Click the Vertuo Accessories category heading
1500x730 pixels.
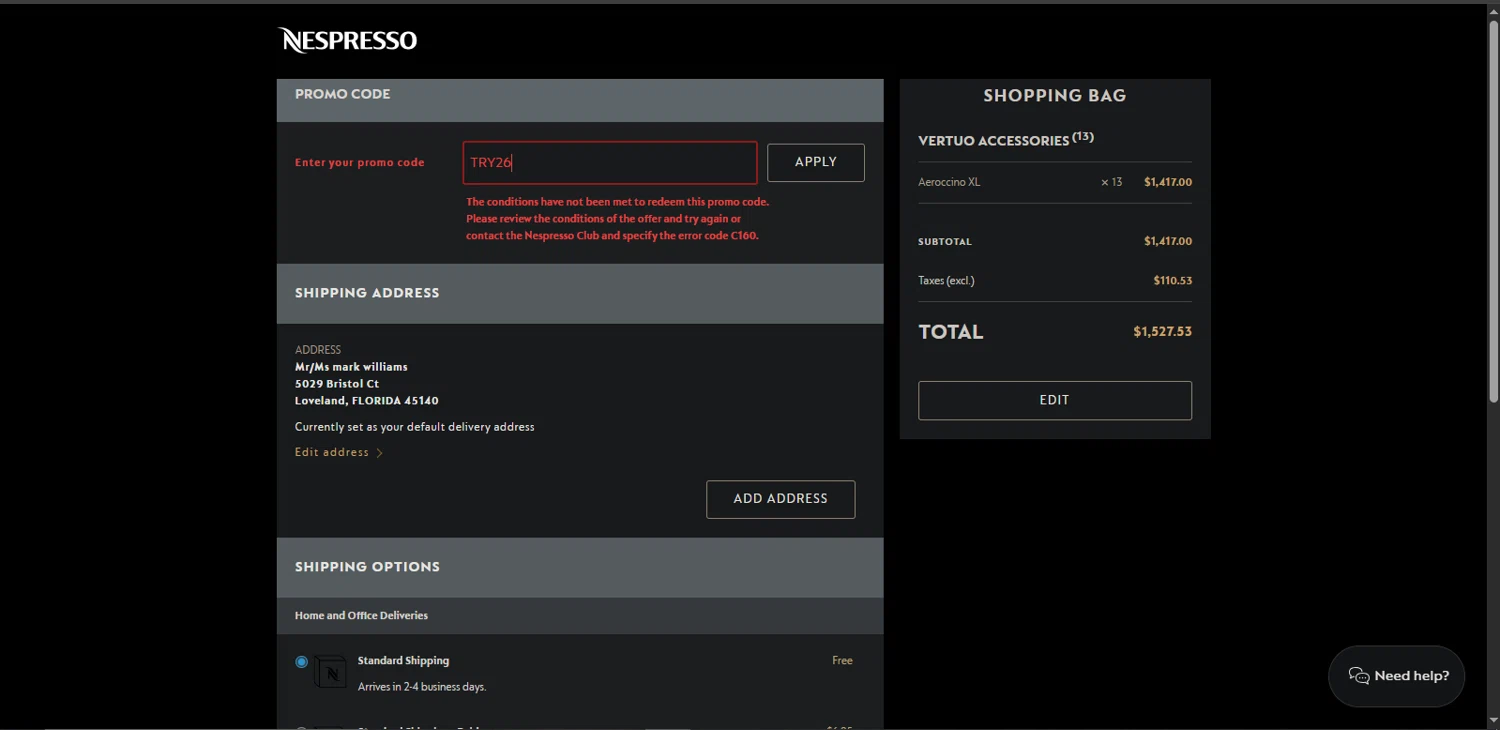993,141
